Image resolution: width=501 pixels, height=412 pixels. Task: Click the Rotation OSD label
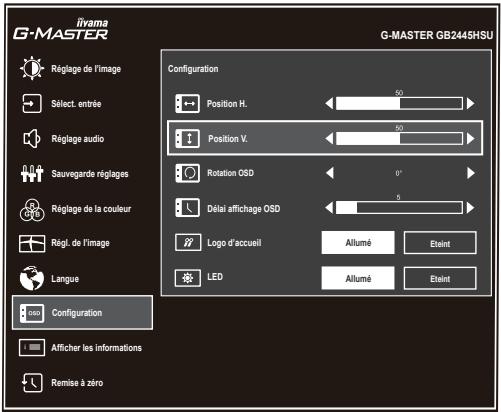[x=231, y=173]
